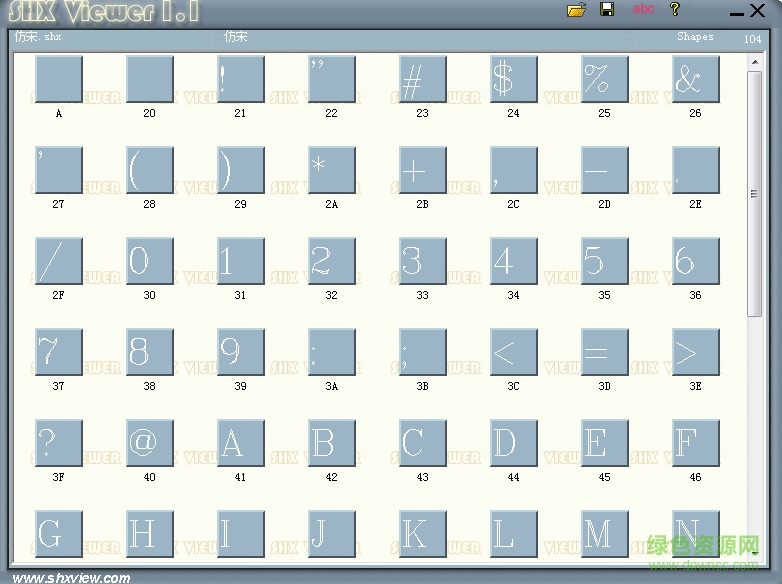The width and height of the screenshot is (782, 584).
Task: Select the digit 0 glyph tile 30
Action: pos(150,261)
